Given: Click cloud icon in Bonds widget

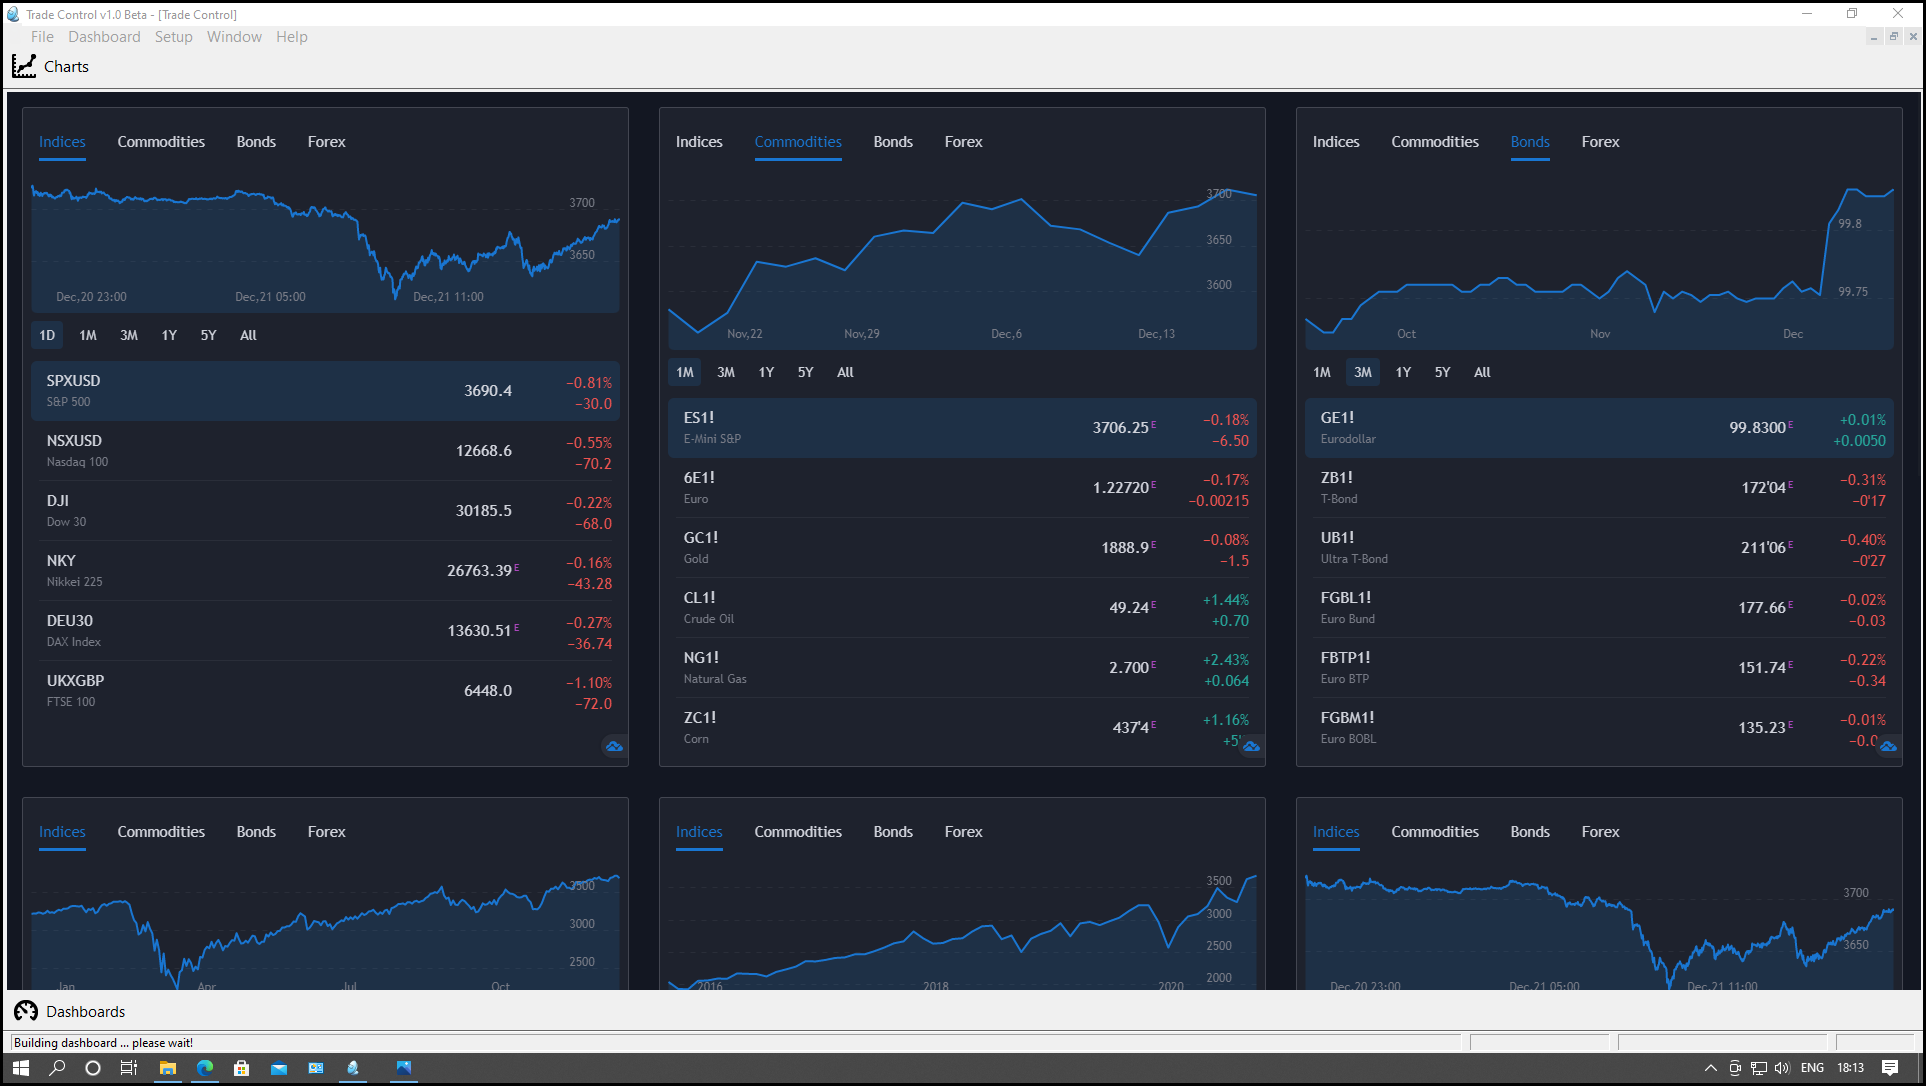Looking at the screenshot, I should pyautogui.click(x=1888, y=746).
